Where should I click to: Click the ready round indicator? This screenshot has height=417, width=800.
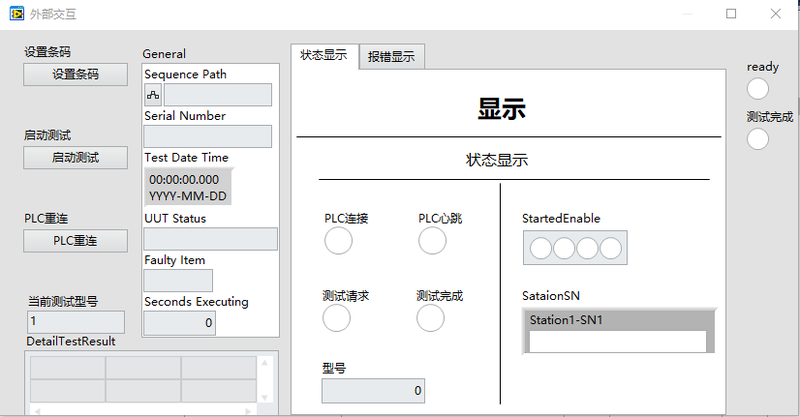tap(758, 89)
